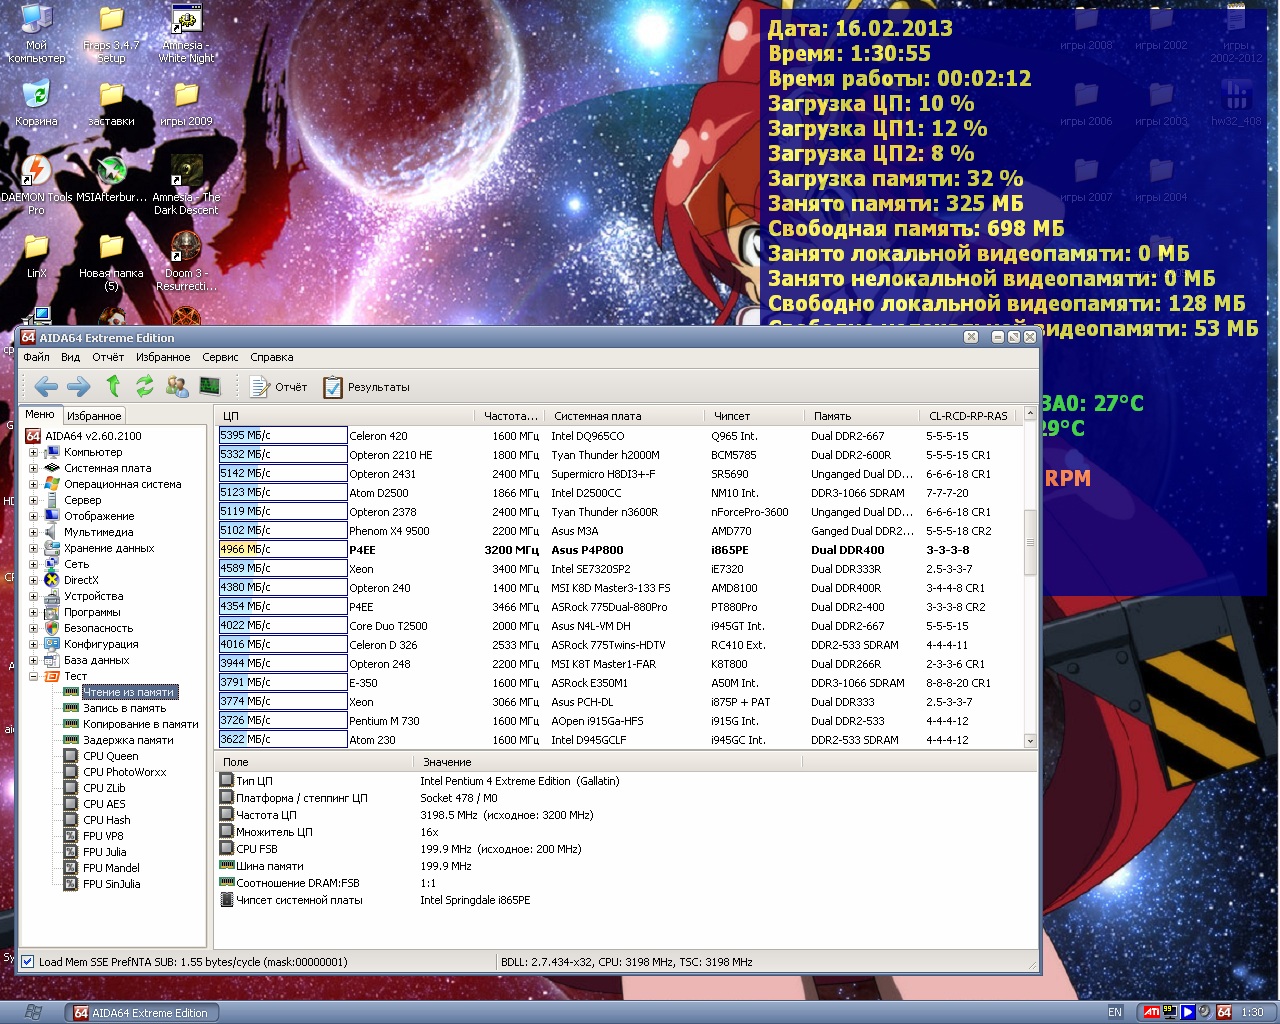This screenshot has width=1280, height=1024.
Task: Expand the Отображение tree node
Action: click(x=33, y=516)
